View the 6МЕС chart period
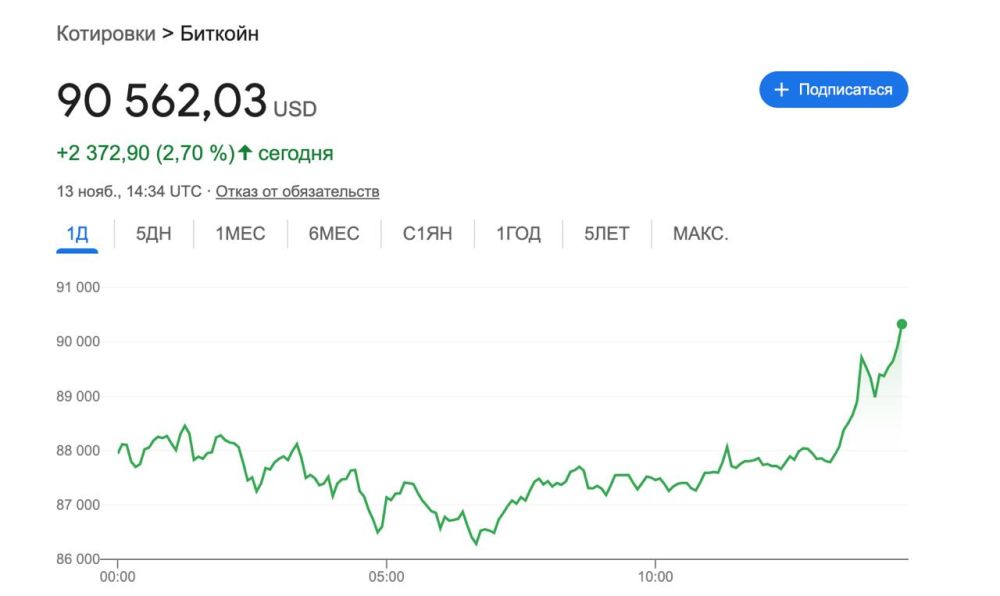Viewport: 1000px width, 596px height. (333, 232)
